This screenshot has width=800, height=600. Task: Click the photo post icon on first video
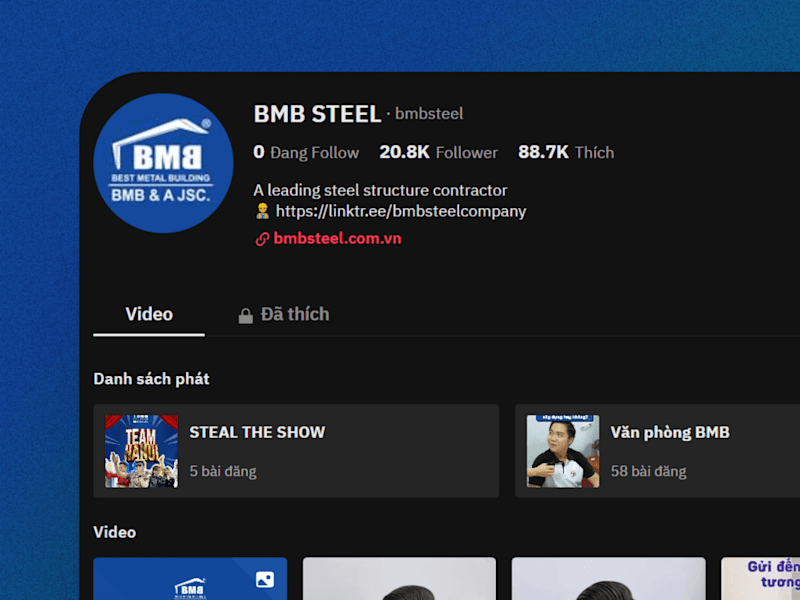[265, 580]
